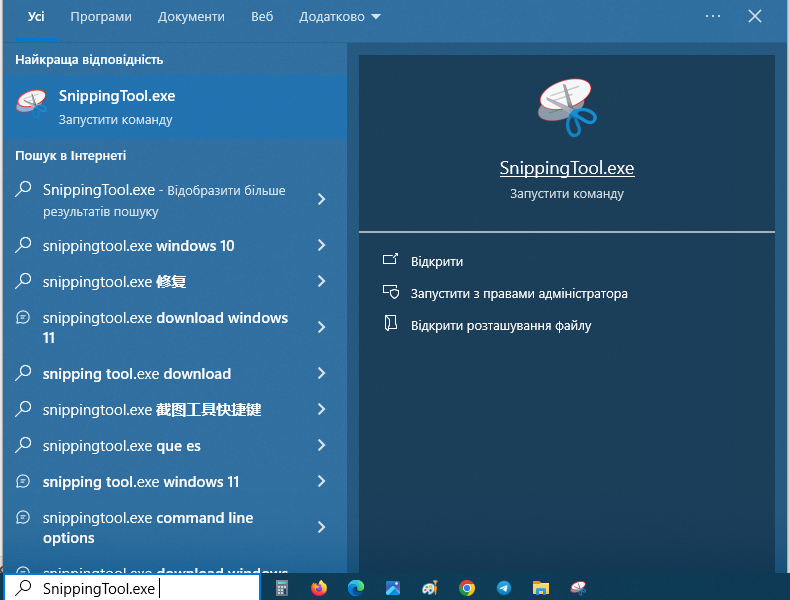Switch to the Програми tab

102,17
